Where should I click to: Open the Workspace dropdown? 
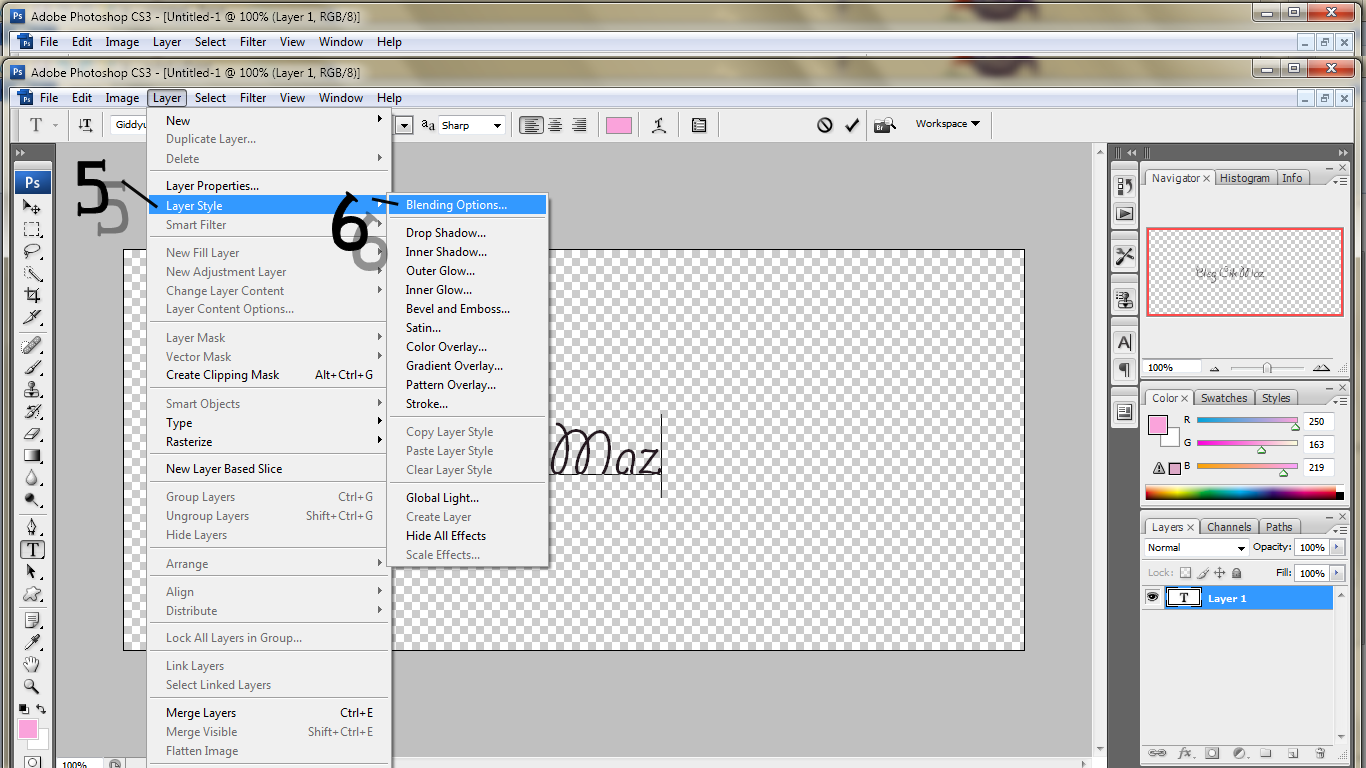click(x=948, y=124)
